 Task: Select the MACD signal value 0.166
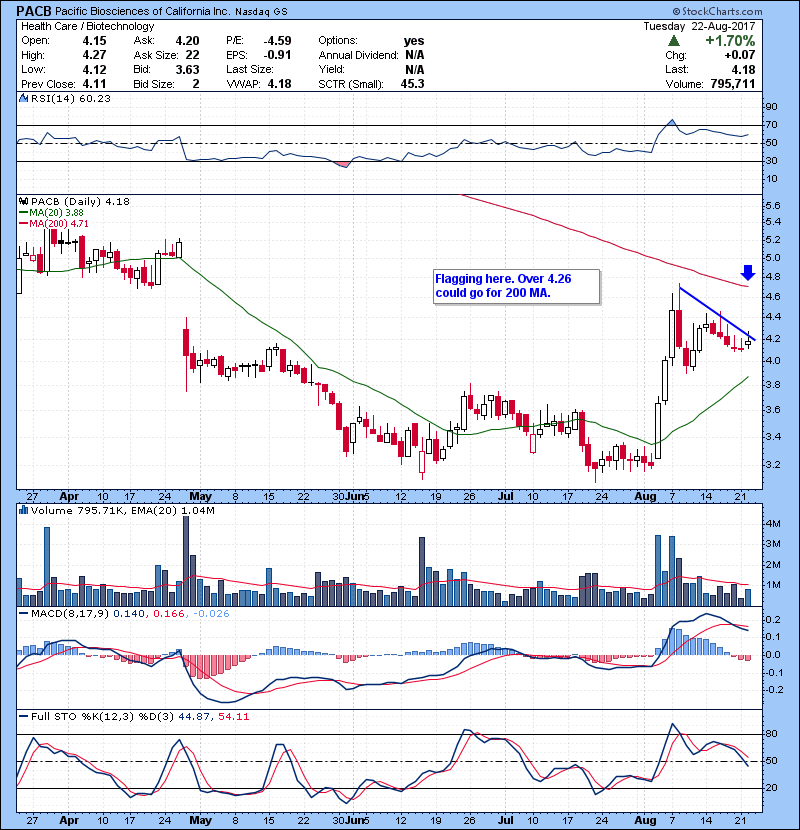click(169, 614)
